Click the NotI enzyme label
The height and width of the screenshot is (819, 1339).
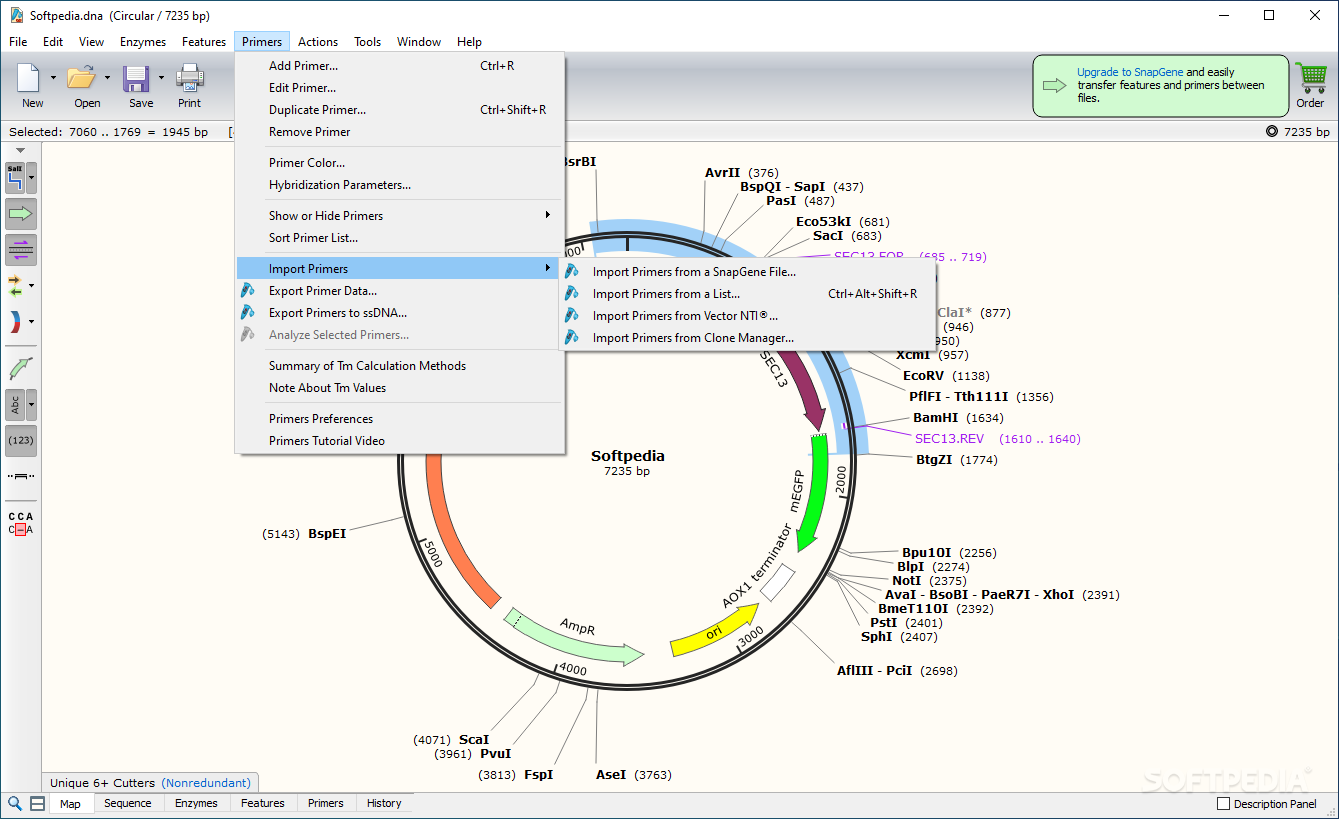[907, 581]
